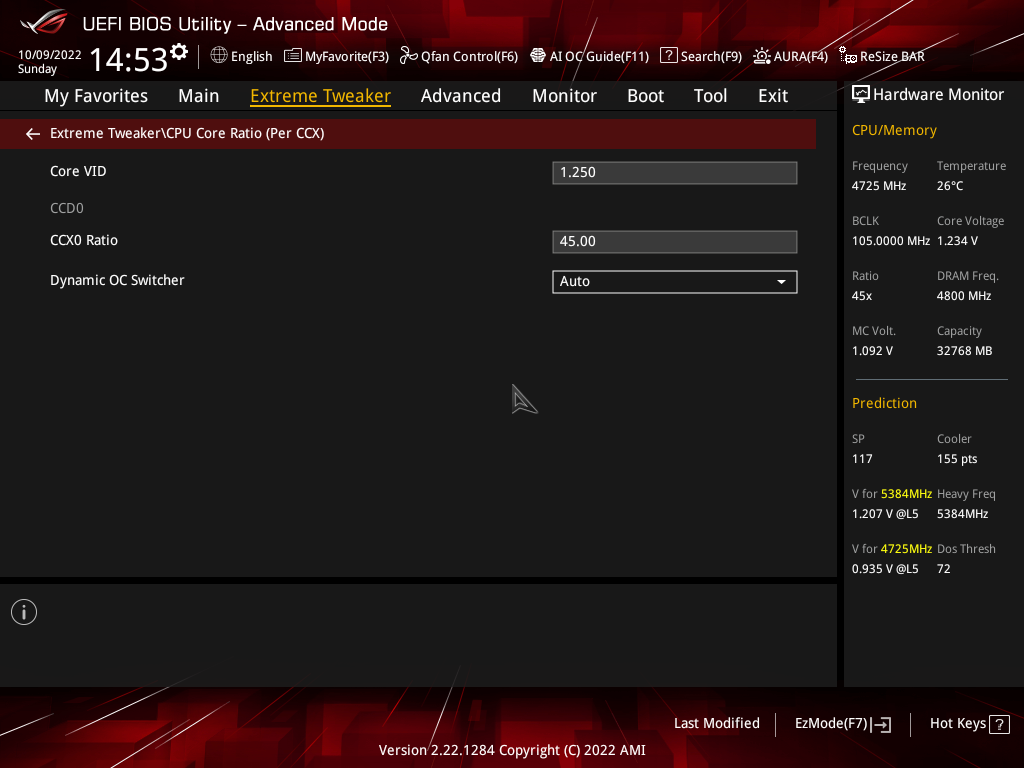
Task: Click the Hardware Monitor title
Action: 938,95
